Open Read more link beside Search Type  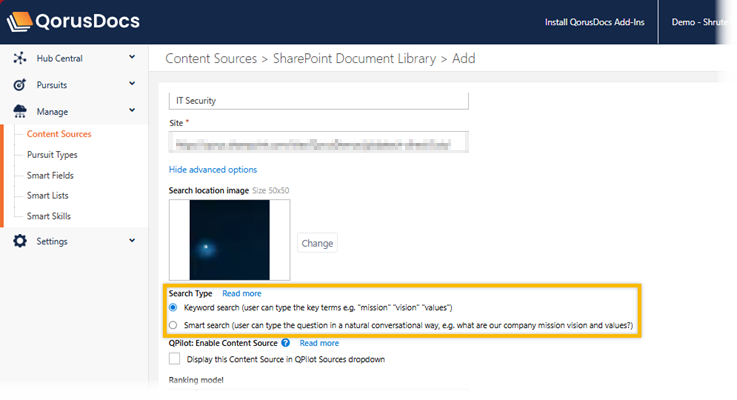242,293
